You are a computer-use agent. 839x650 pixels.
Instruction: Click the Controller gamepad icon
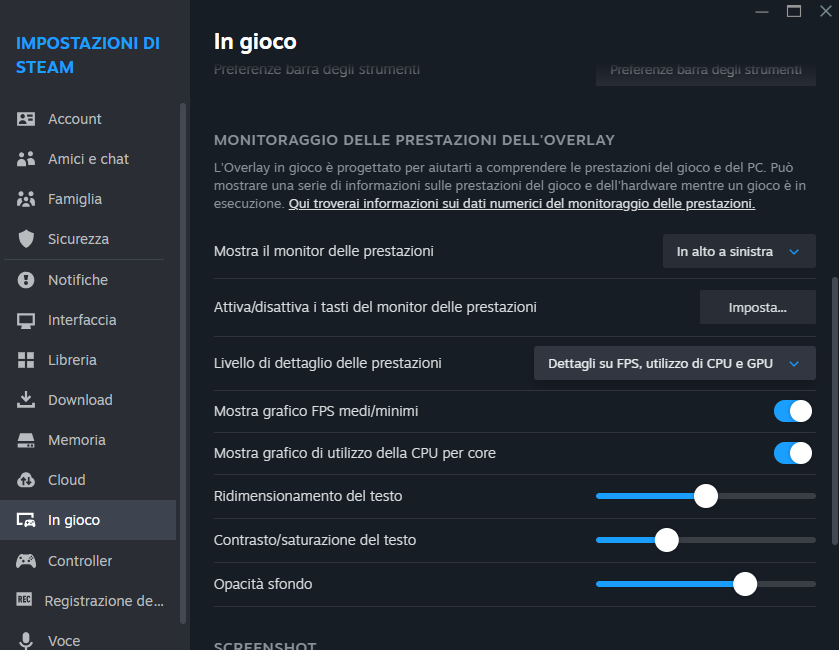(x=26, y=561)
